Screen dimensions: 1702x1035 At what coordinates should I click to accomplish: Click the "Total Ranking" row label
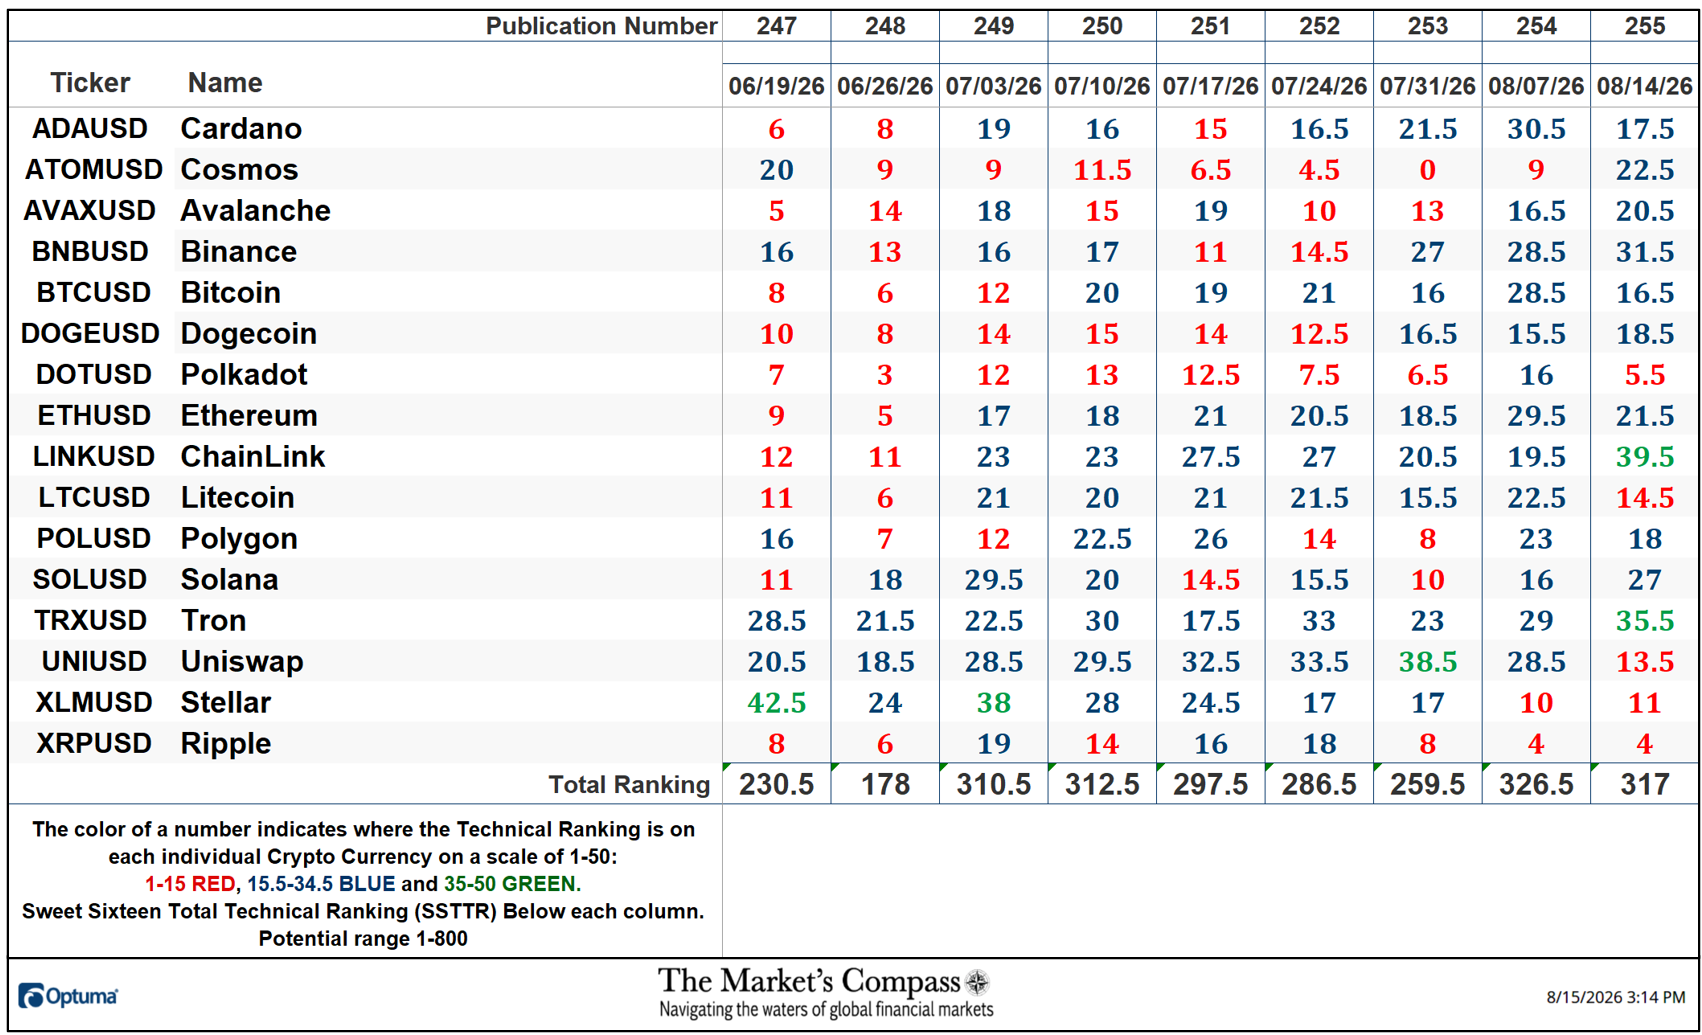(629, 785)
